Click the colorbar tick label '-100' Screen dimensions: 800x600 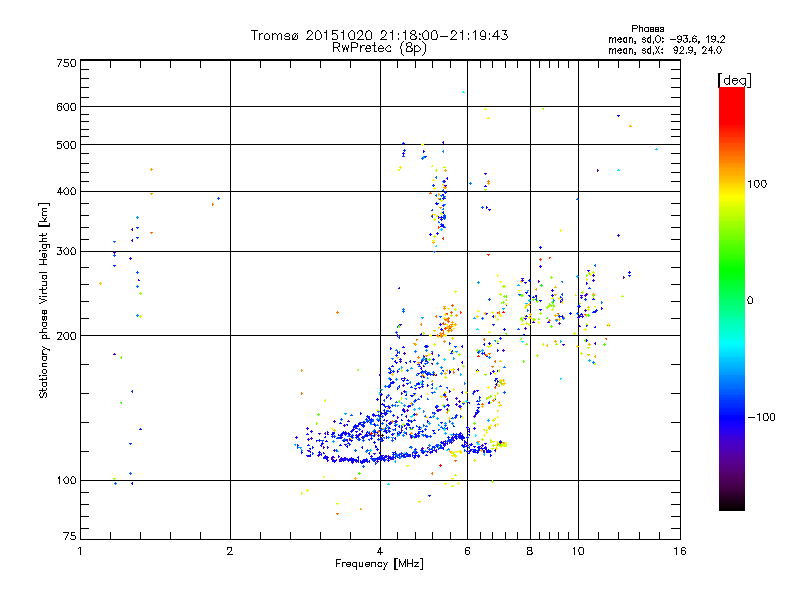[761, 417]
